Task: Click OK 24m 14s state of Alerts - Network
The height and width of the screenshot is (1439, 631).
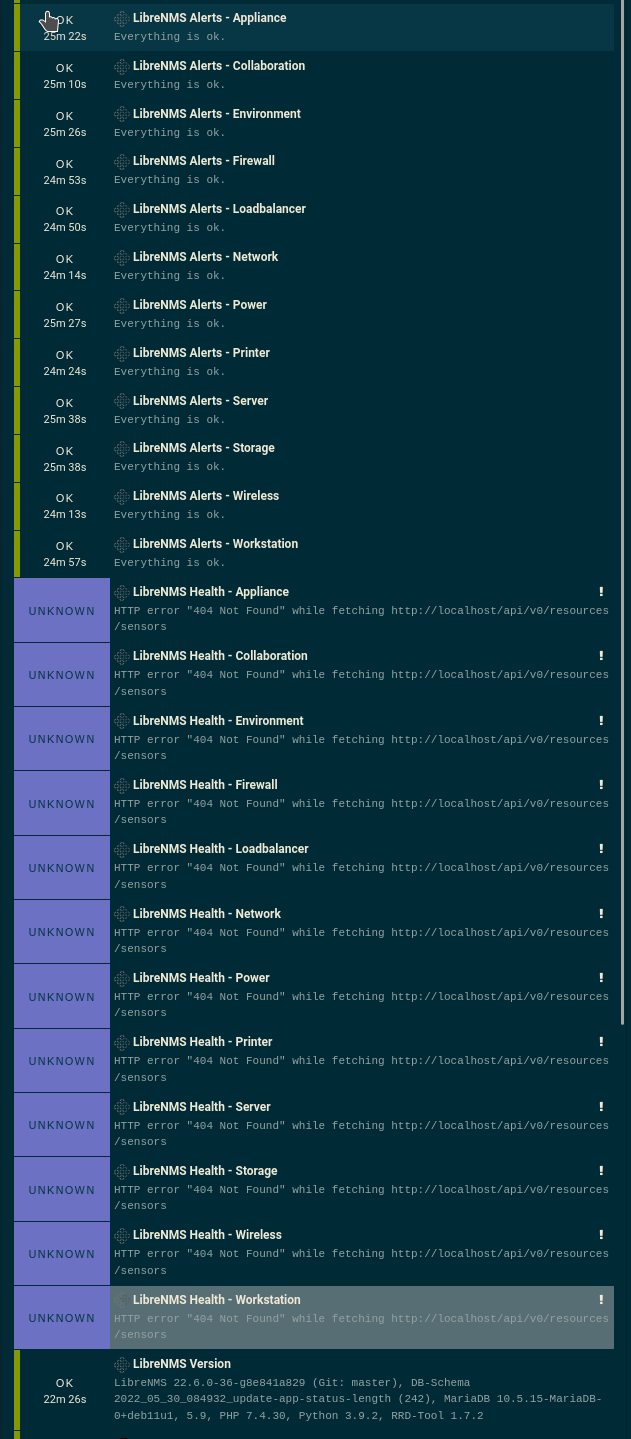Action: click(65, 267)
